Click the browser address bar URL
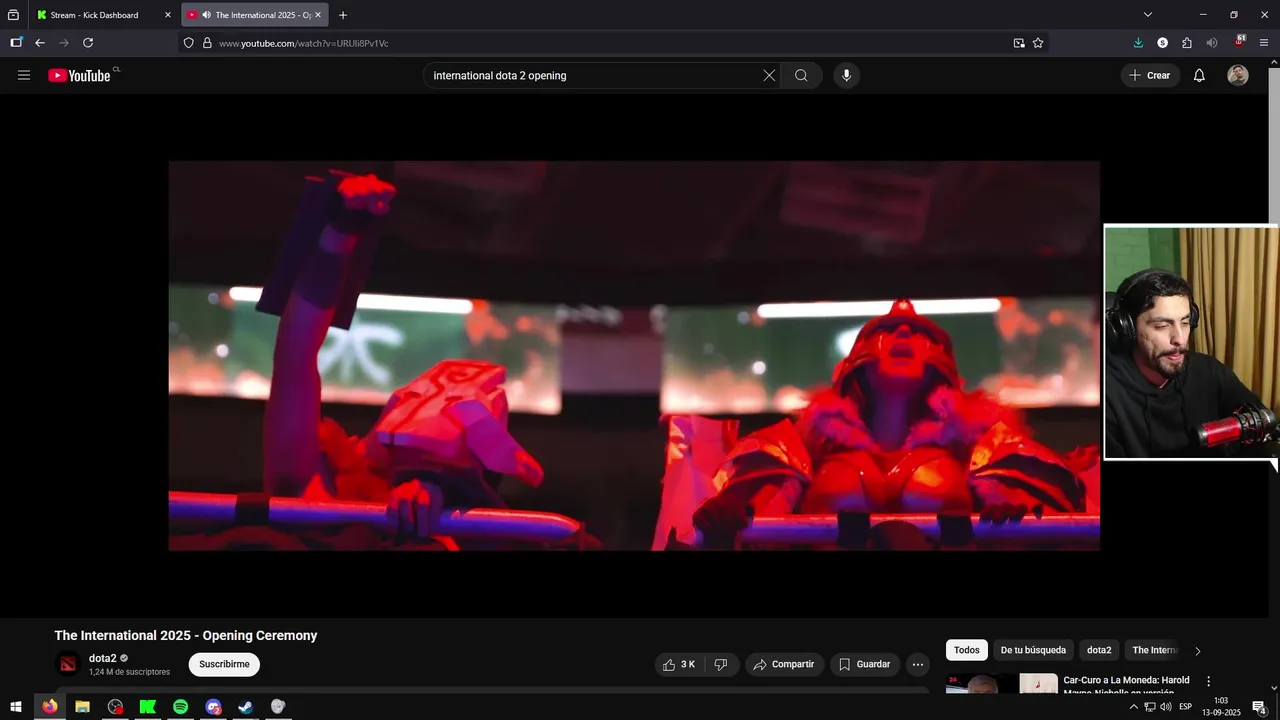Screen dimensions: 1280x720 [304, 43]
